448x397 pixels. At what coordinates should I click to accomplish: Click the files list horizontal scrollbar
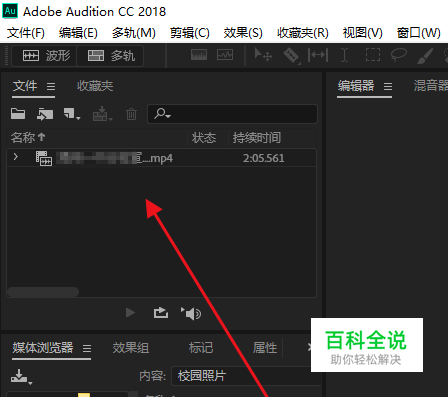click(x=43, y=292)
